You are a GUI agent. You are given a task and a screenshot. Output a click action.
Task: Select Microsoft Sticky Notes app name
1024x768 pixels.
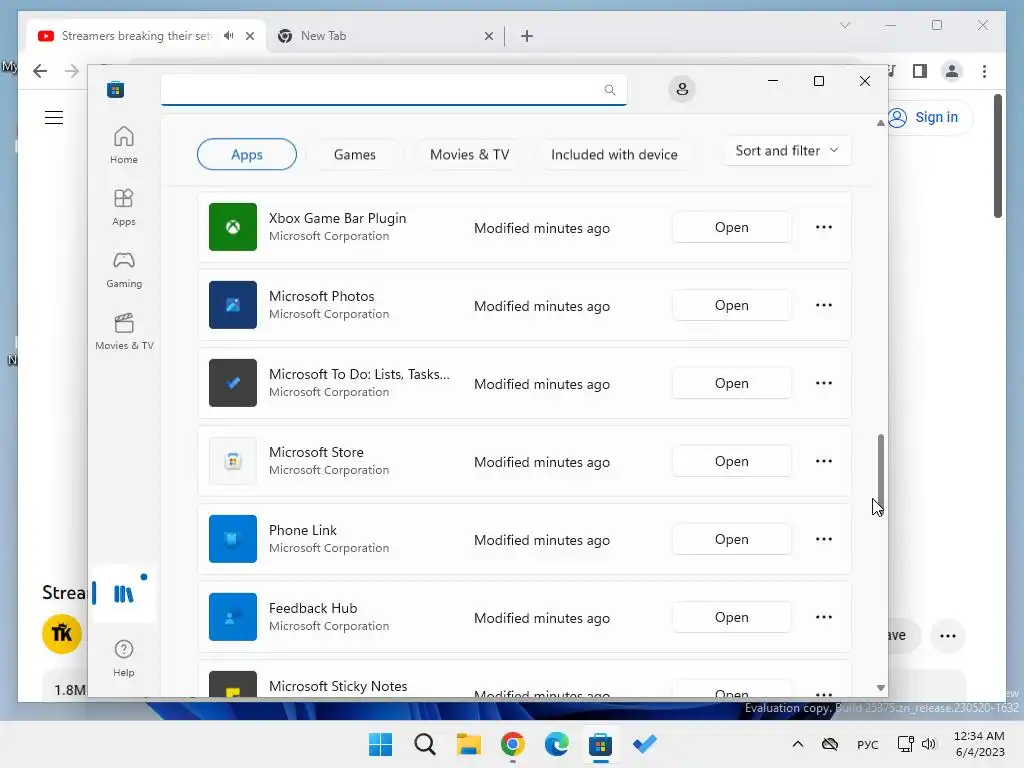click(x=338, y=686)
